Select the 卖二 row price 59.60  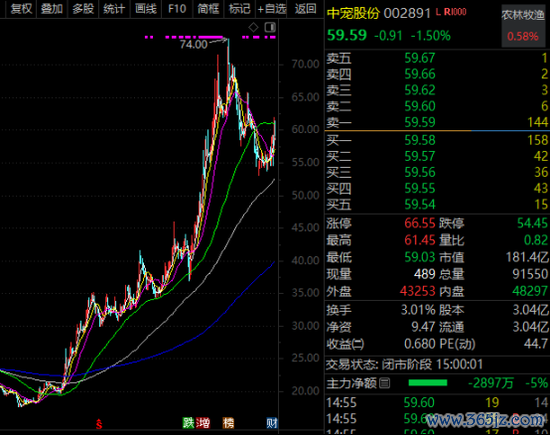[420, 106]
